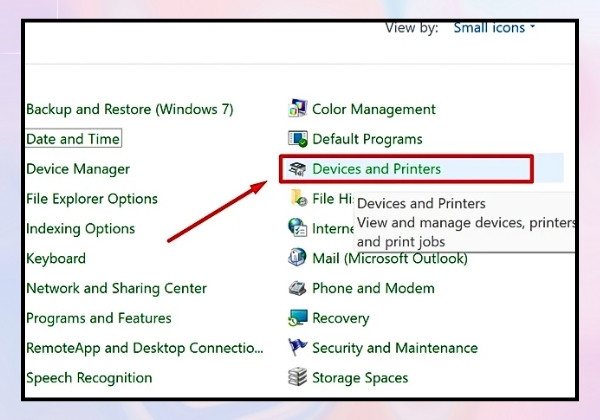Click the Internet Options globe icon
Viewport: 600px width, 420px height.
pos(298,228)
